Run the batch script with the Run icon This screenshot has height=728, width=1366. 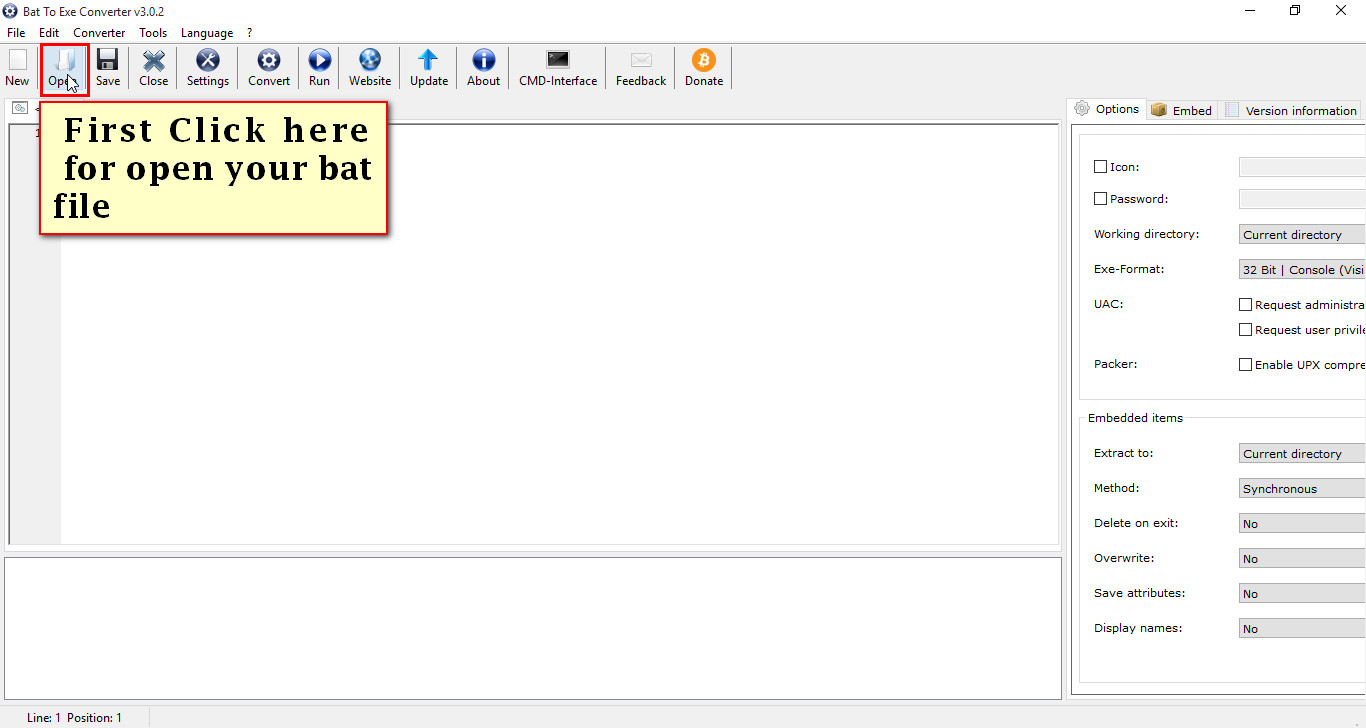[319, 68]
